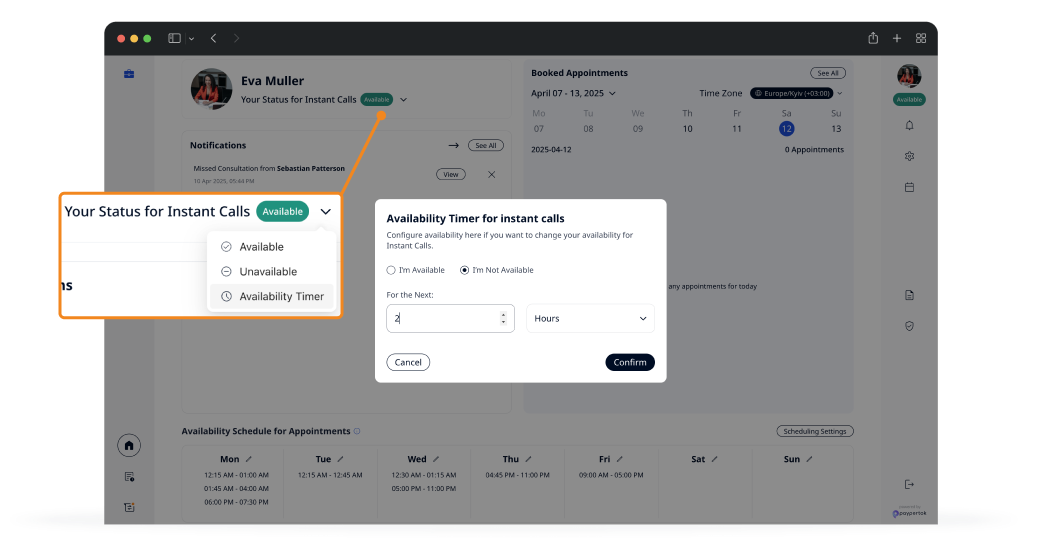The width and height of the screenshot is (1040, 541).
Task: Click the '09:00 AM - 05:00 PM' Fri slot
Action: tap(611, 475)
